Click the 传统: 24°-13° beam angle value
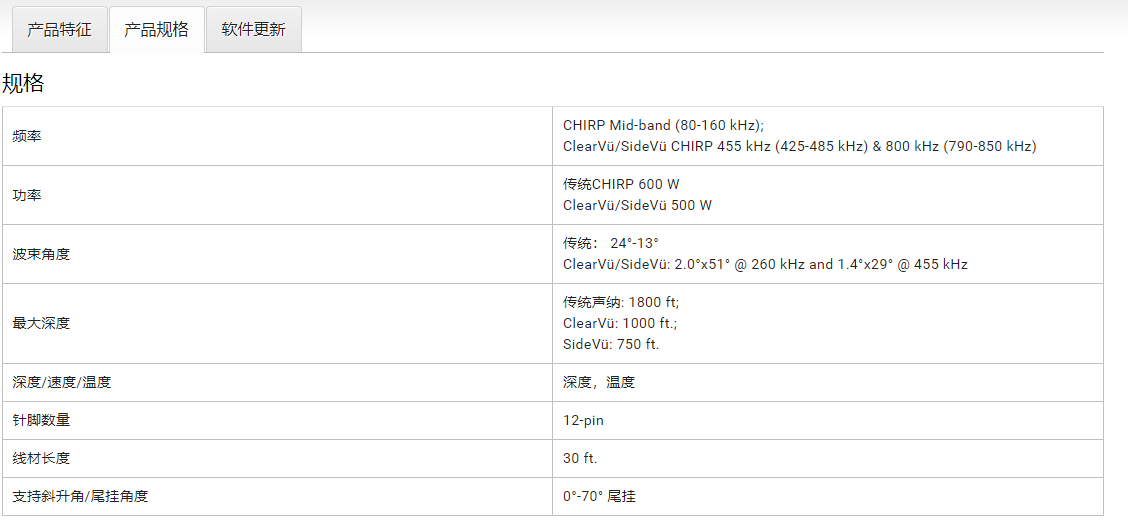 click(611, 243)
